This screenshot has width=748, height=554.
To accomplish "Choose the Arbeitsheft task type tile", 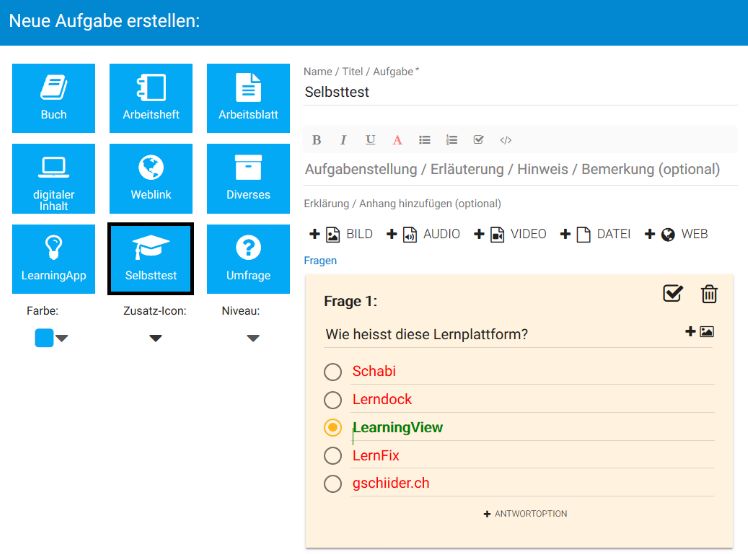I will pos(151,98).
